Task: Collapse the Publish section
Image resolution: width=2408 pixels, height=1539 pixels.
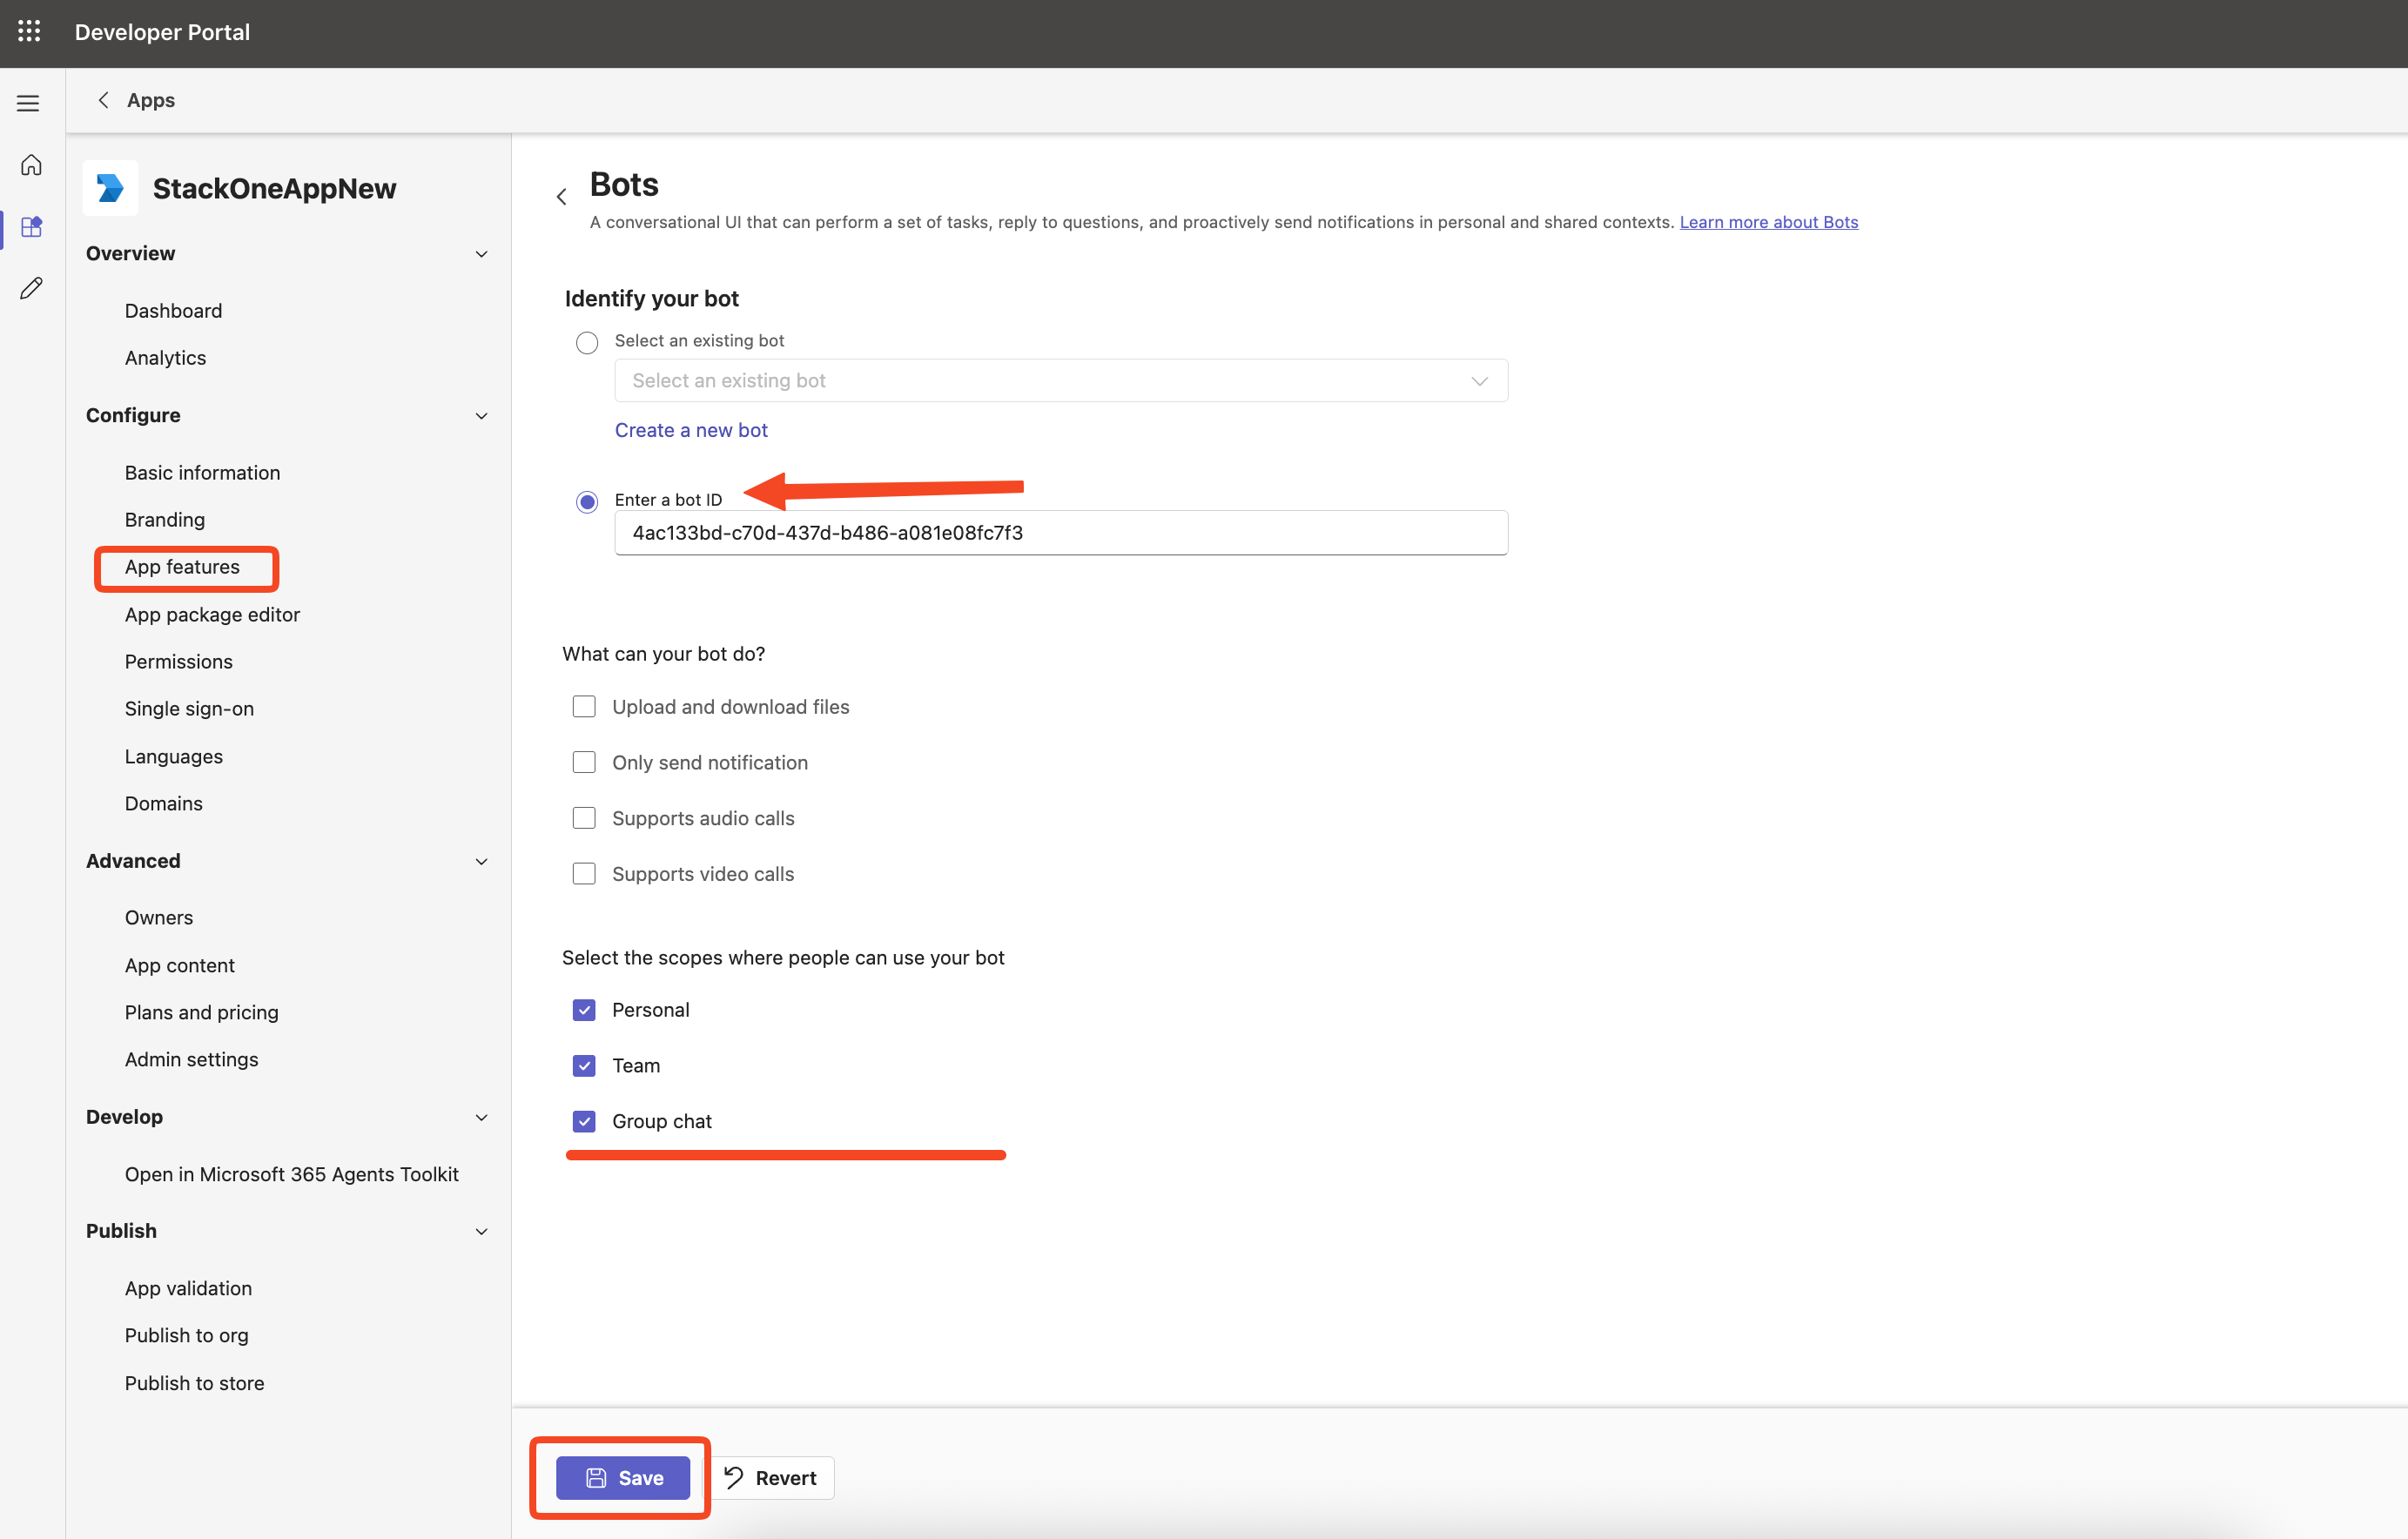Action: point(481,1232)
